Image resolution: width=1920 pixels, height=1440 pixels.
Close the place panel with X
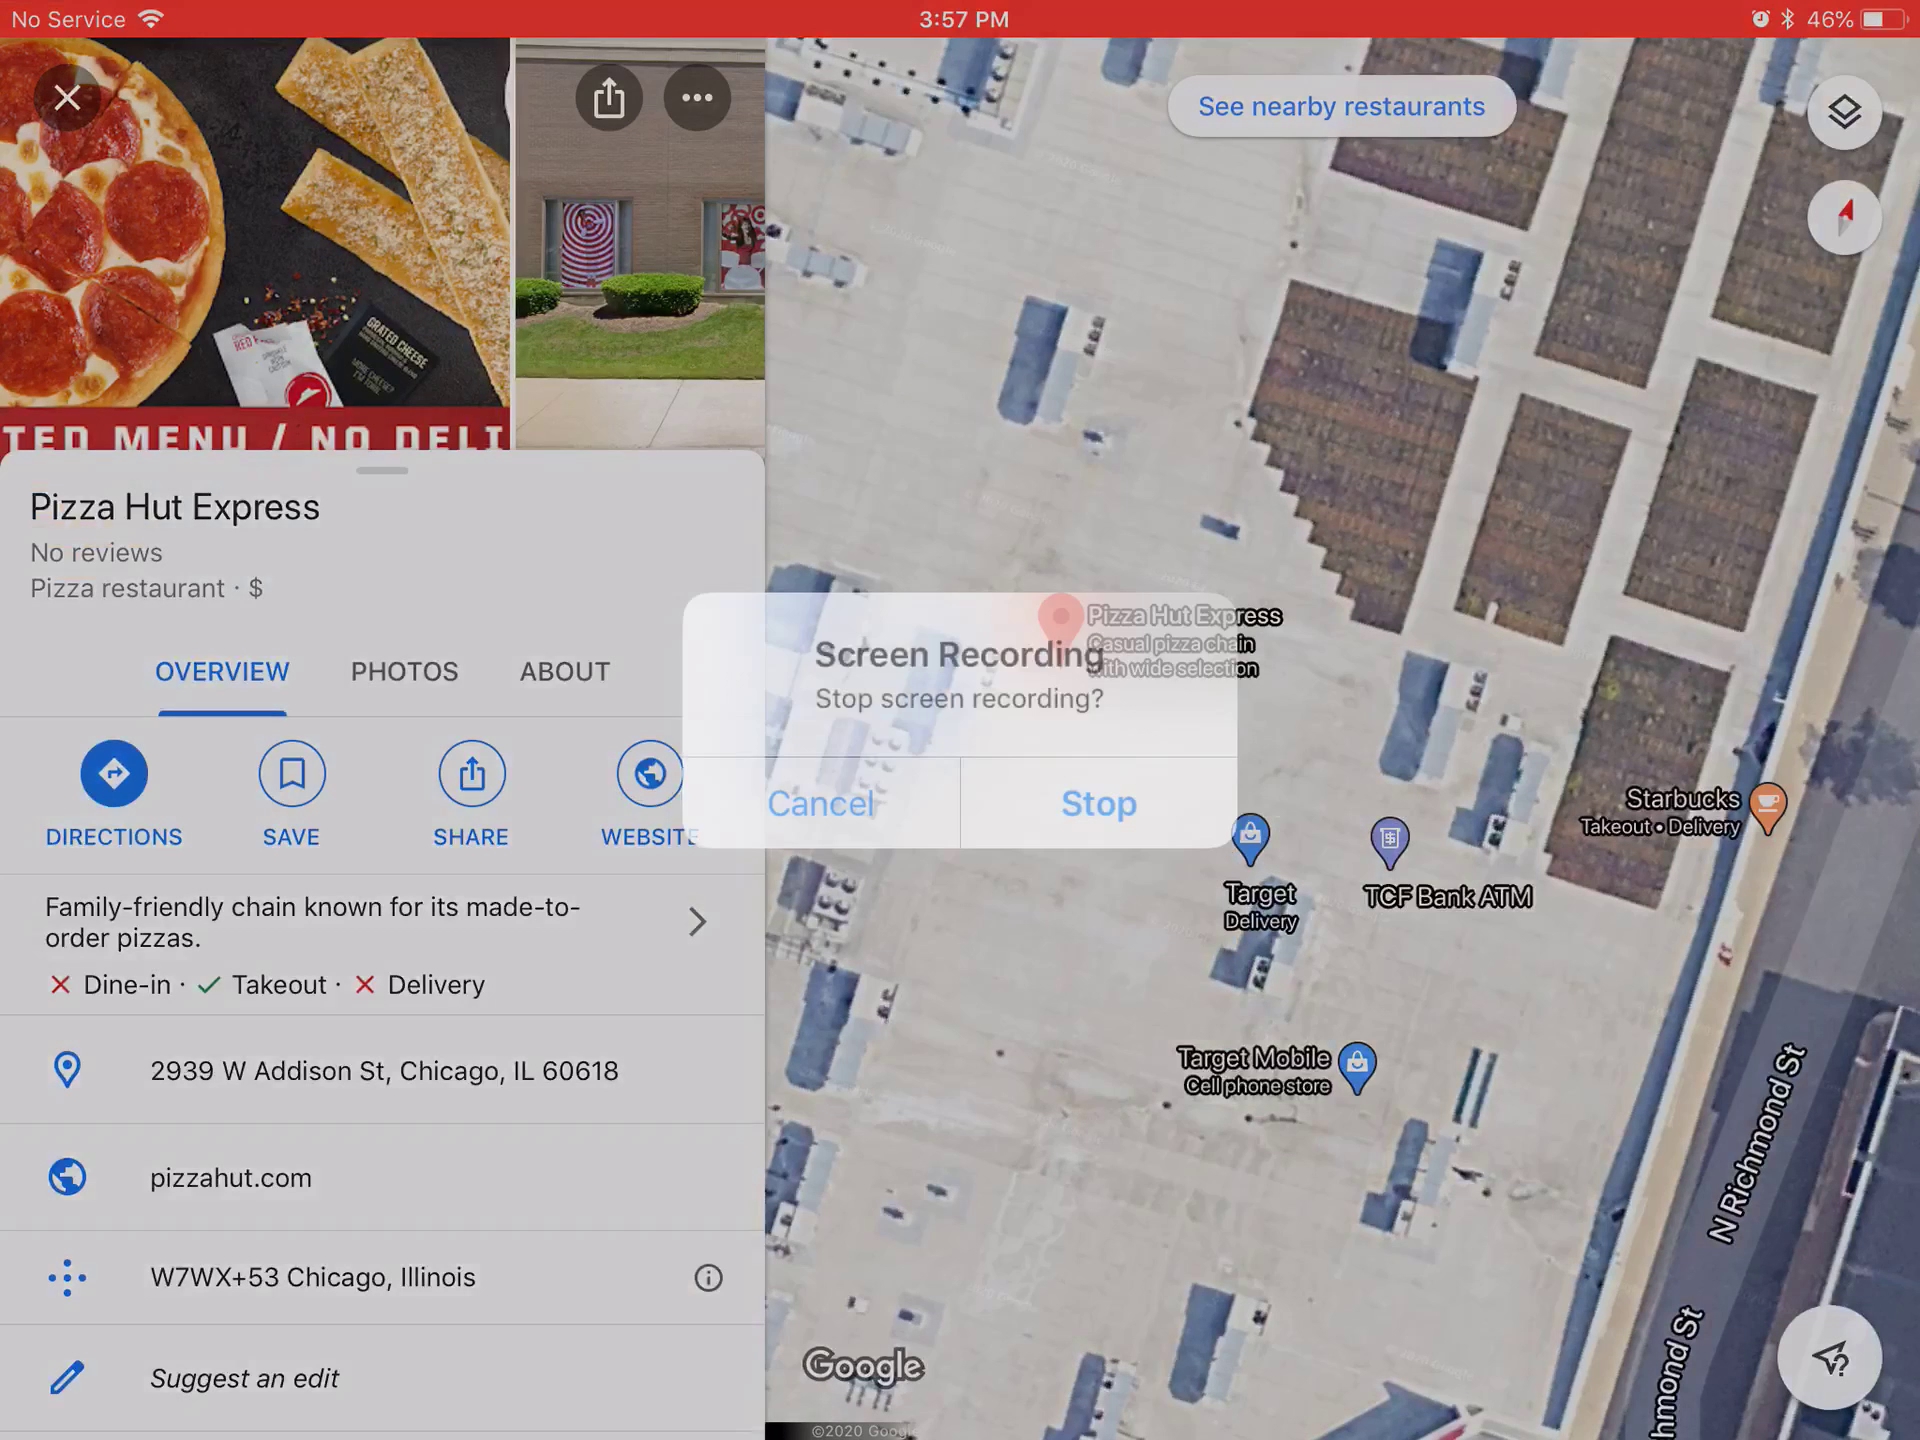[67, 98]
